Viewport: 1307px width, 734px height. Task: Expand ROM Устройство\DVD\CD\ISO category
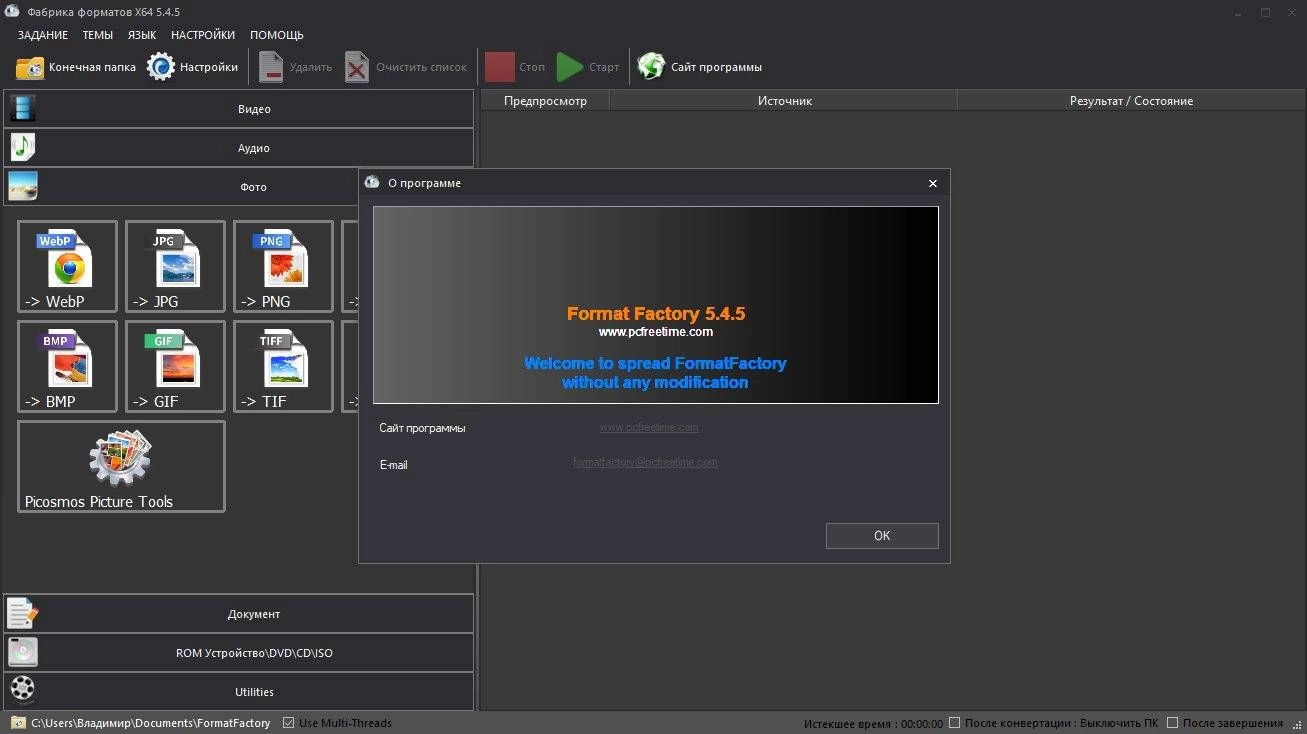(x=238, y=653)
